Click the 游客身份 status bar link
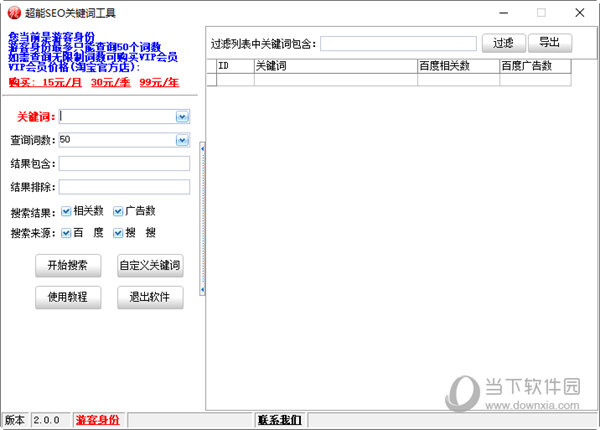The width and height of the screenshot is (600, 430). click(98, 420)
